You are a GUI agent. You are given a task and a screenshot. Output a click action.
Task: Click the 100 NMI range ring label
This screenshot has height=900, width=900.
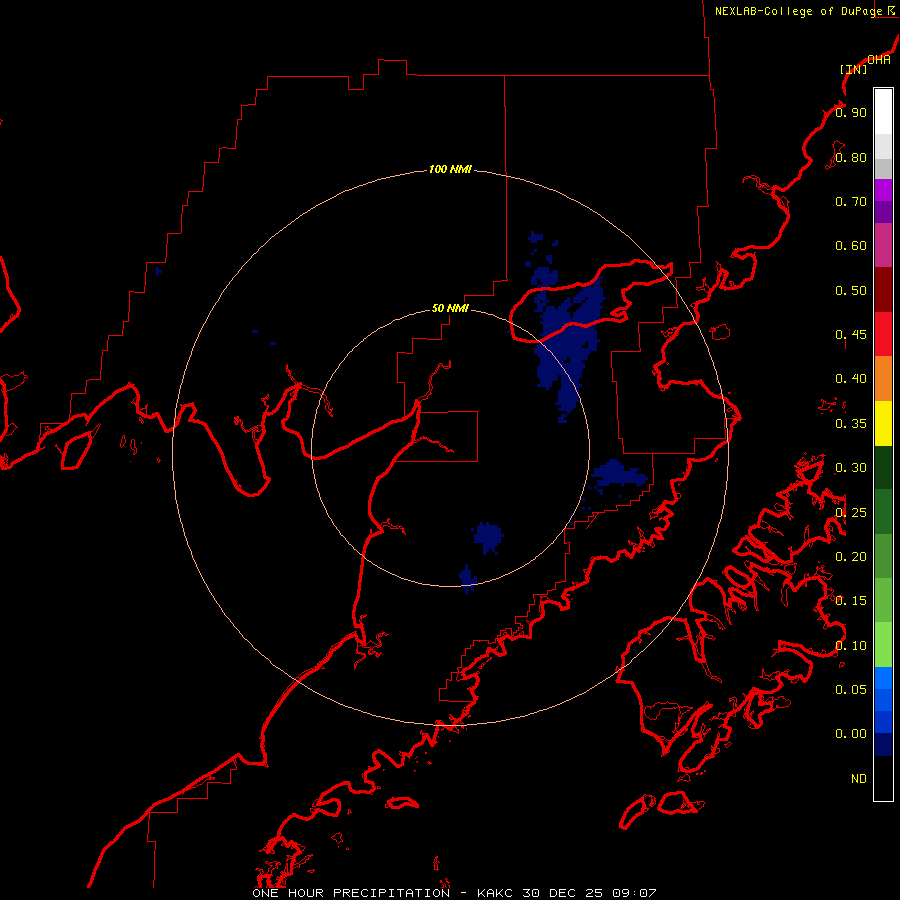[450, 169]
